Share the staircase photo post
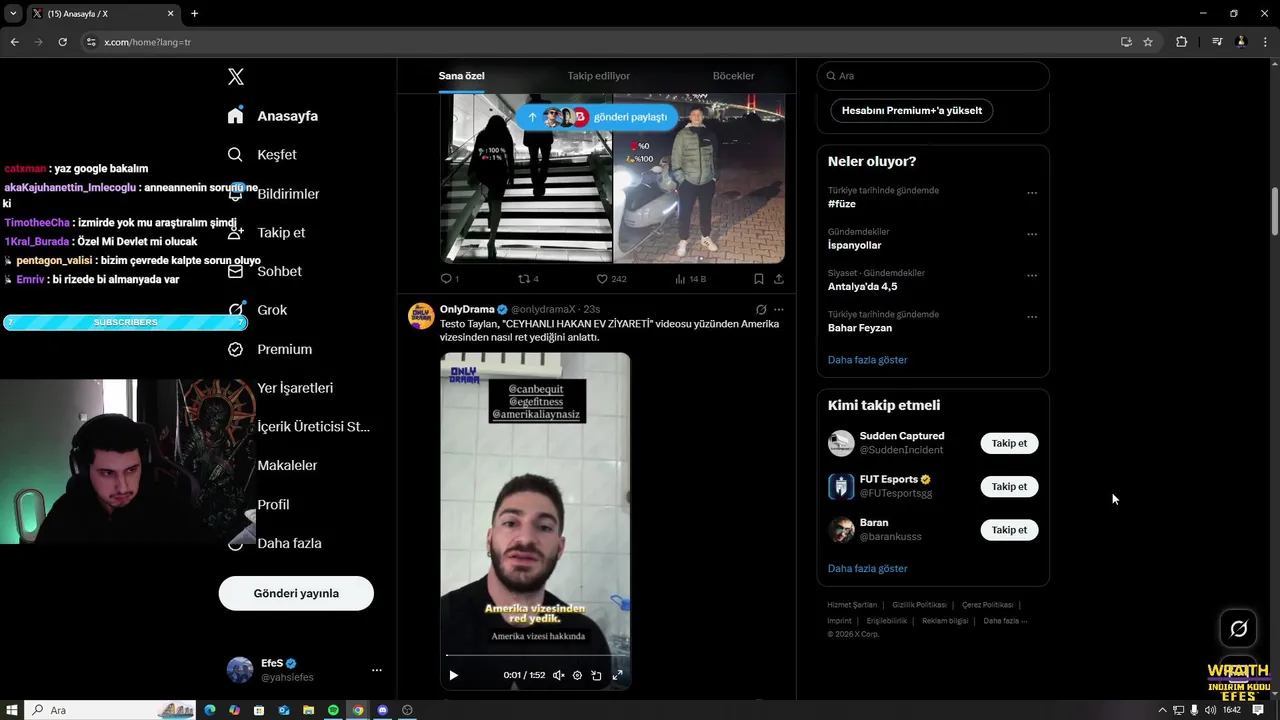 779,279
